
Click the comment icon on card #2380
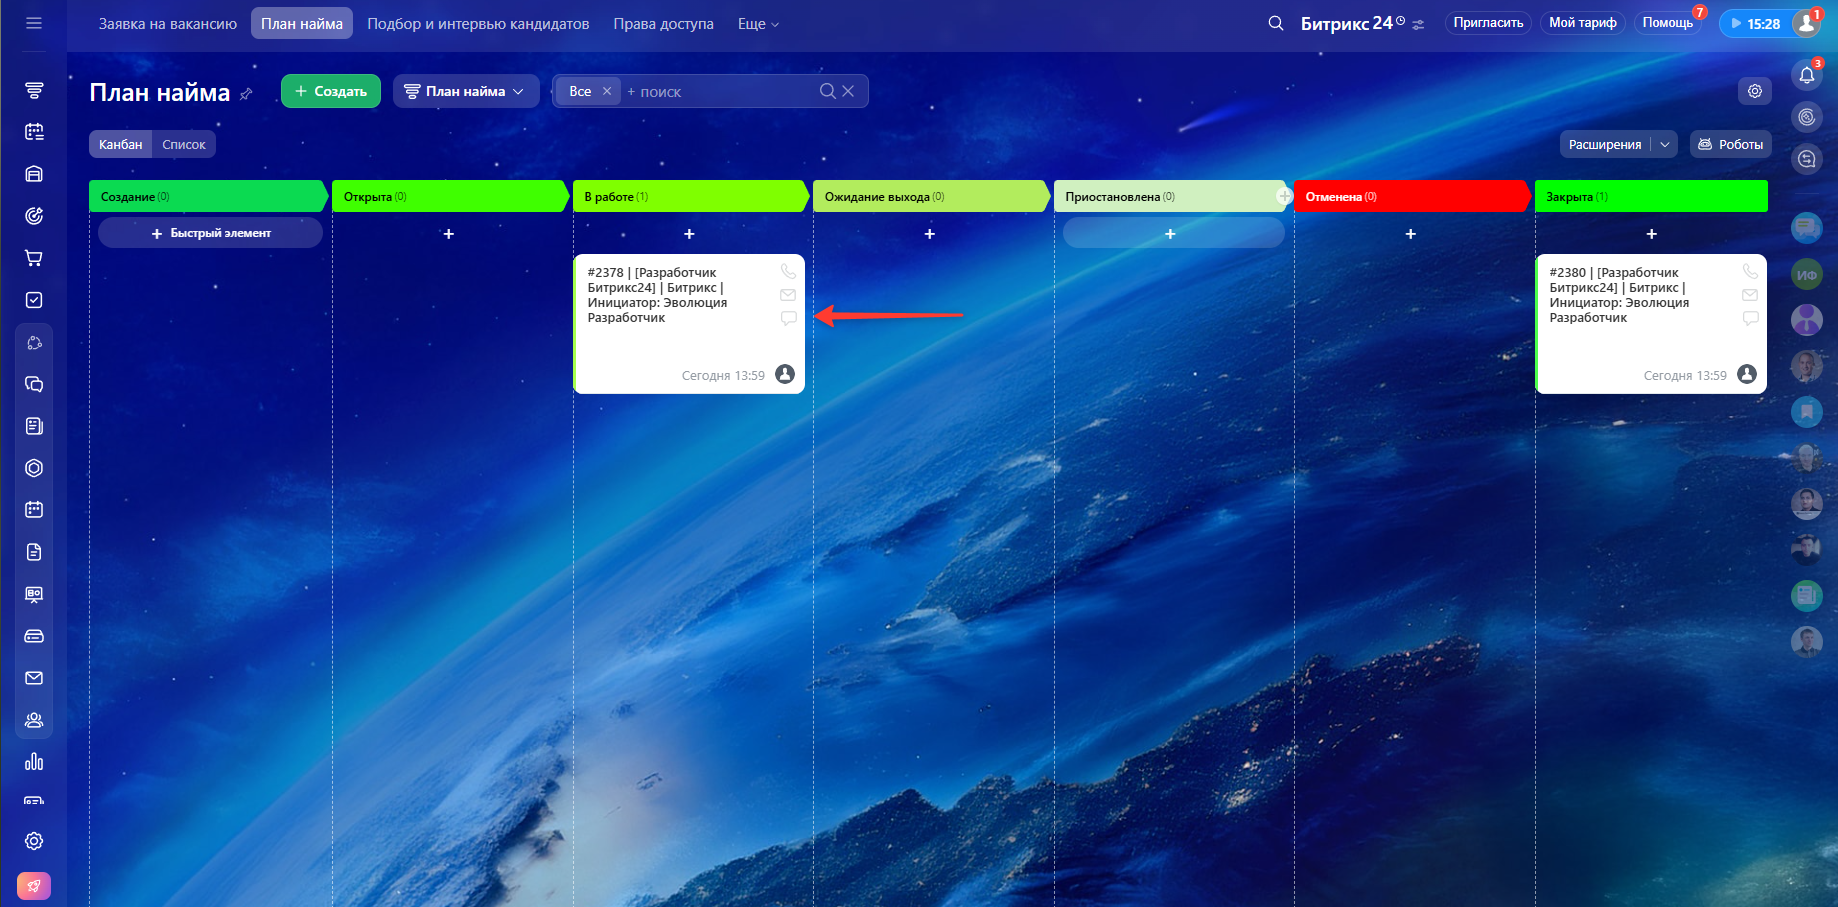pyautogui.click(x=1750, y=318)
